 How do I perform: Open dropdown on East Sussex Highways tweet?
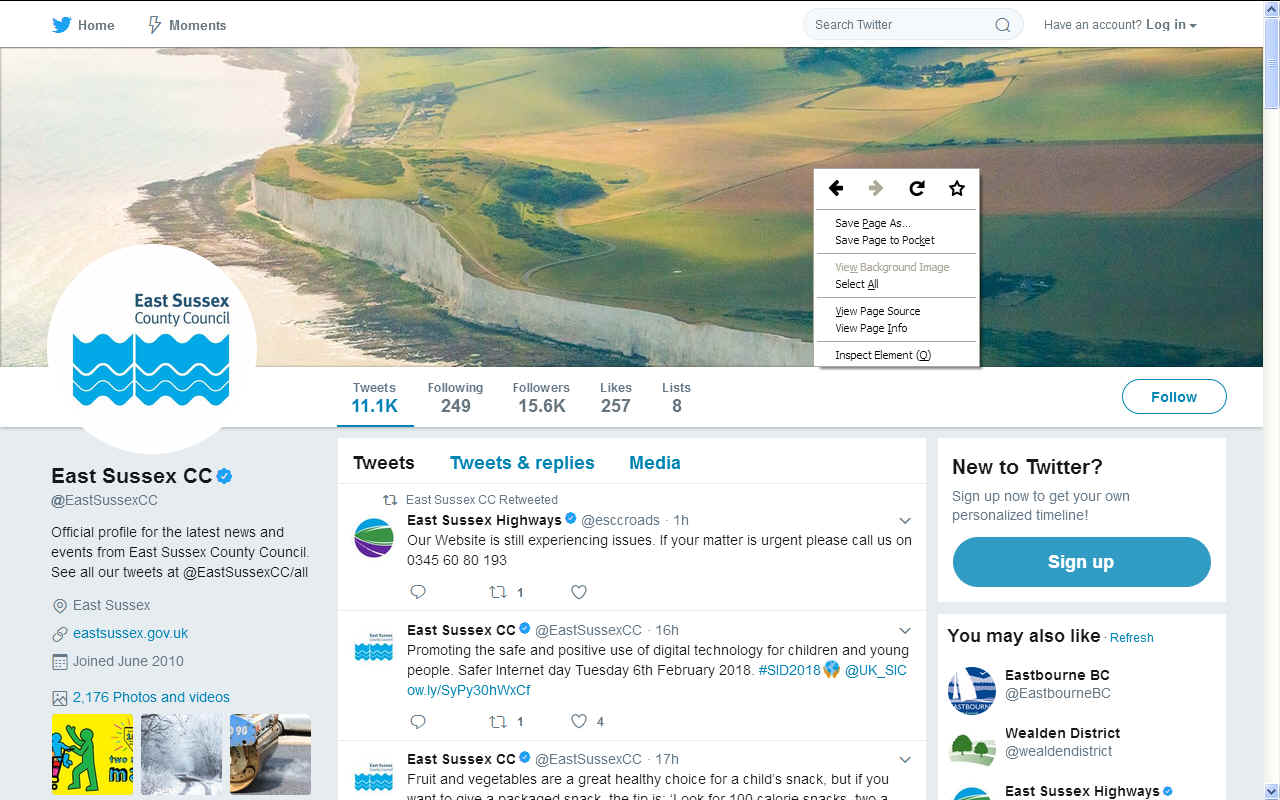coord(905,521)
